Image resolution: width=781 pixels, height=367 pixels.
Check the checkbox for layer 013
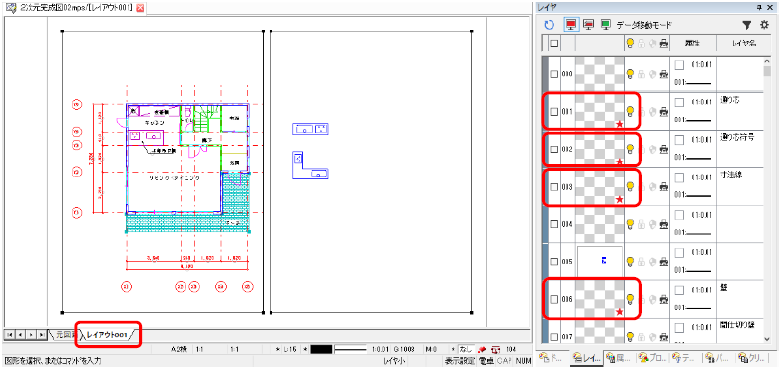554,187
